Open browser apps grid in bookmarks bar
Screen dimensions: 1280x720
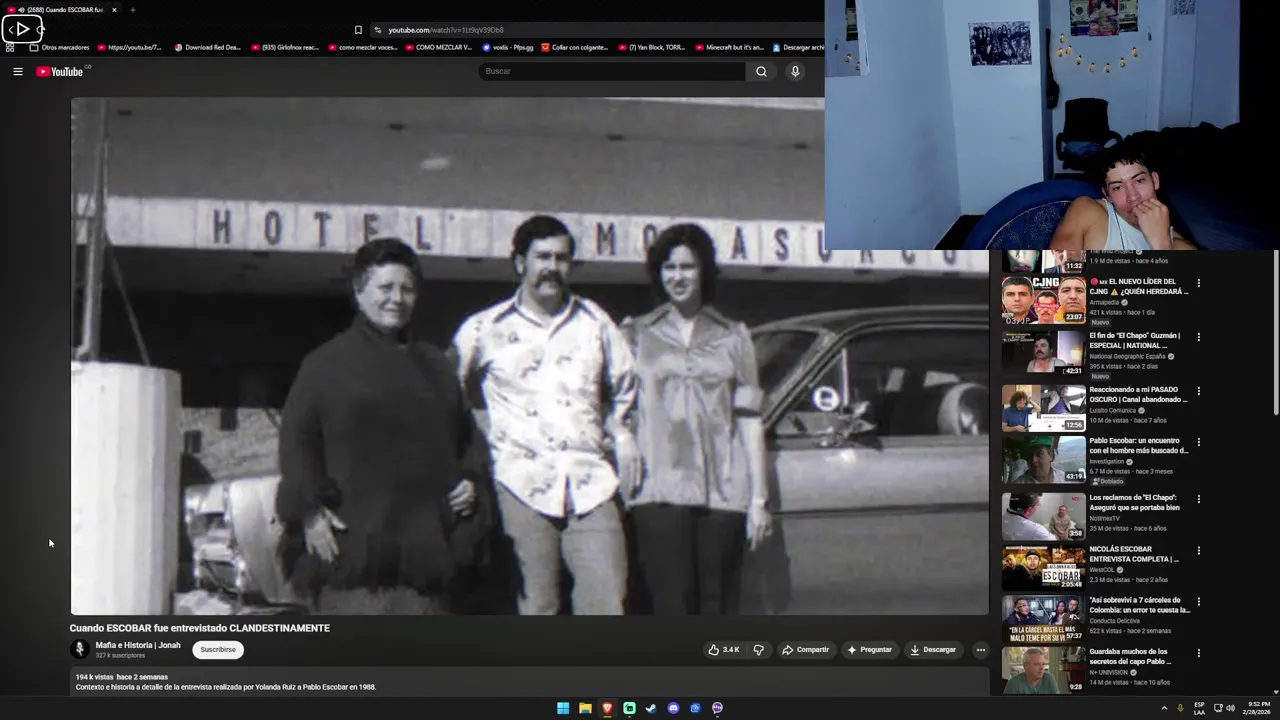tap(10, 47)
